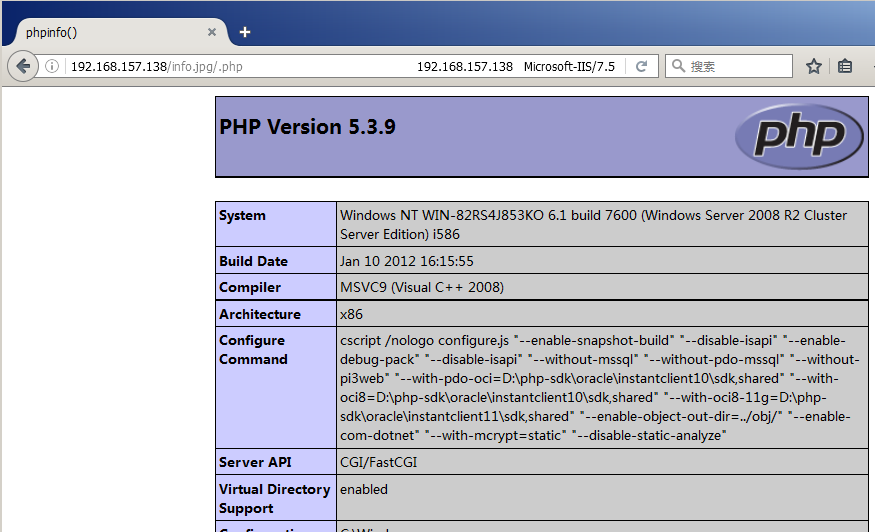Select the 'System' row label
Image resolution: width=875 pixels, height=532 pixels.
242,215
